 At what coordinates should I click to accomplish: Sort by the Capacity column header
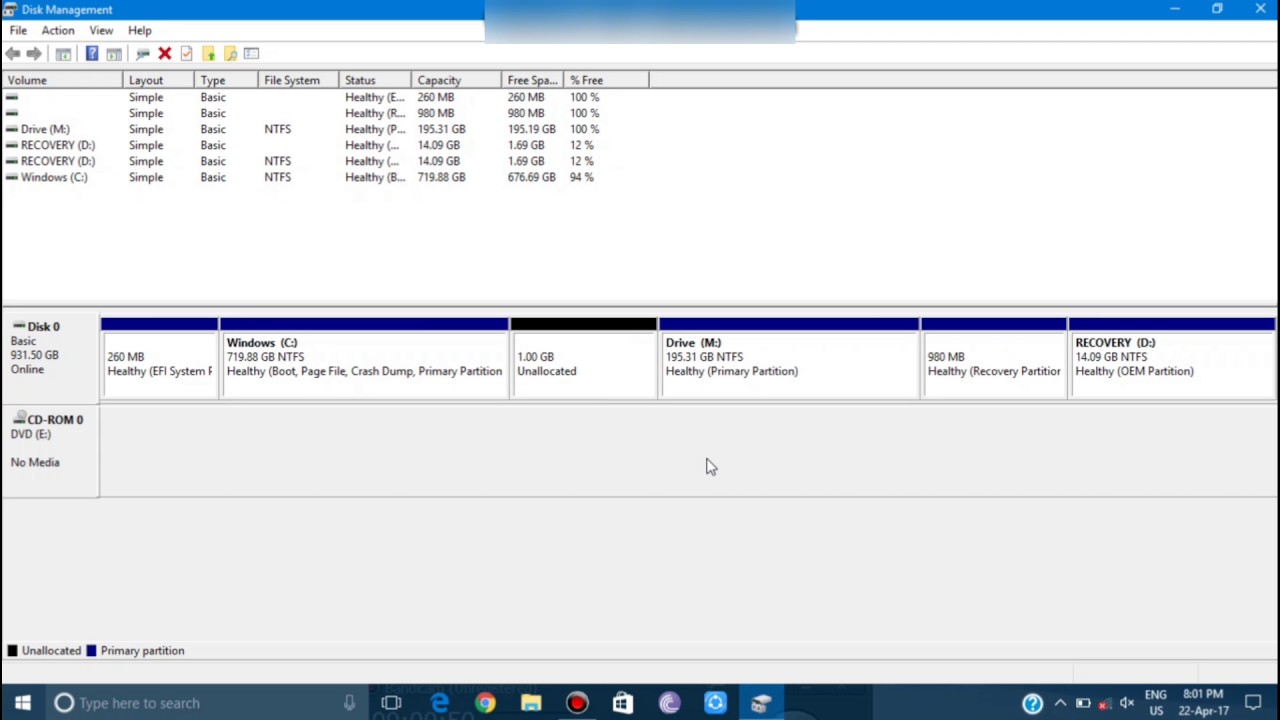tap(456, 80)
